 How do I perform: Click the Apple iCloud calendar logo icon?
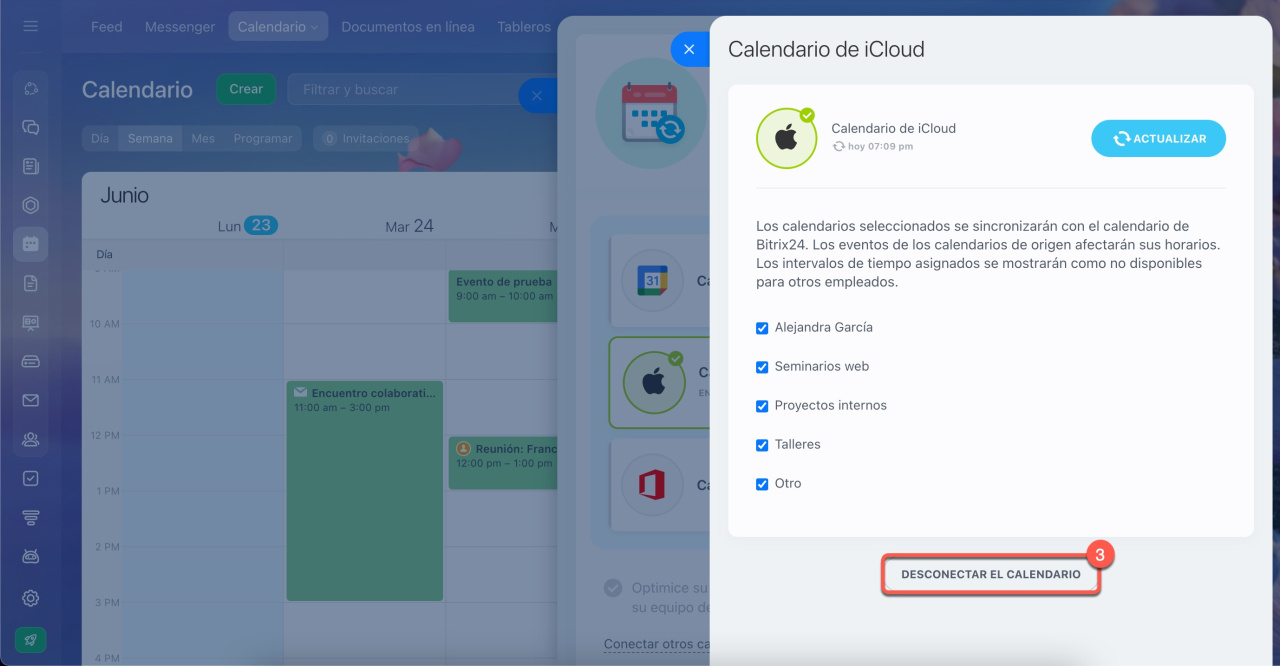[x=786, y=138]
